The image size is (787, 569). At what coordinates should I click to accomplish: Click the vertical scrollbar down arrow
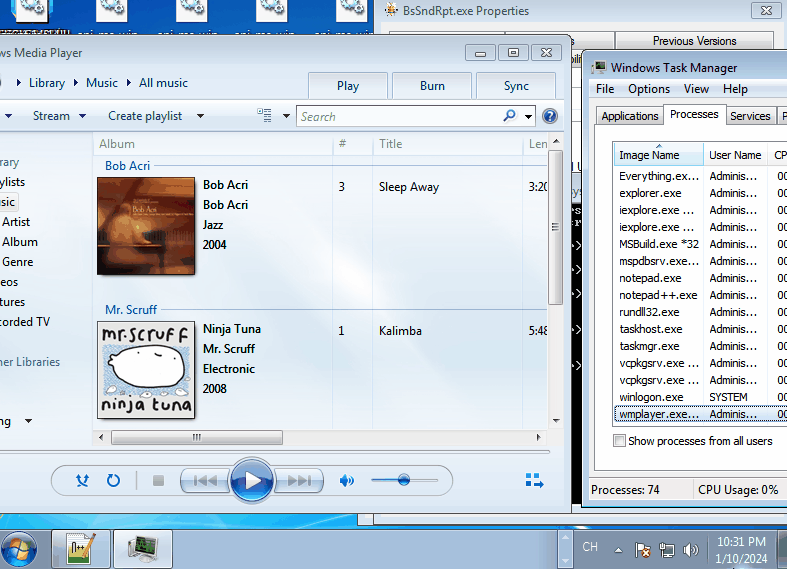556,420
